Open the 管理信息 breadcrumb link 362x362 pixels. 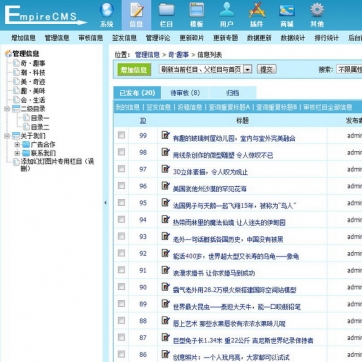(x=147, y=55)
